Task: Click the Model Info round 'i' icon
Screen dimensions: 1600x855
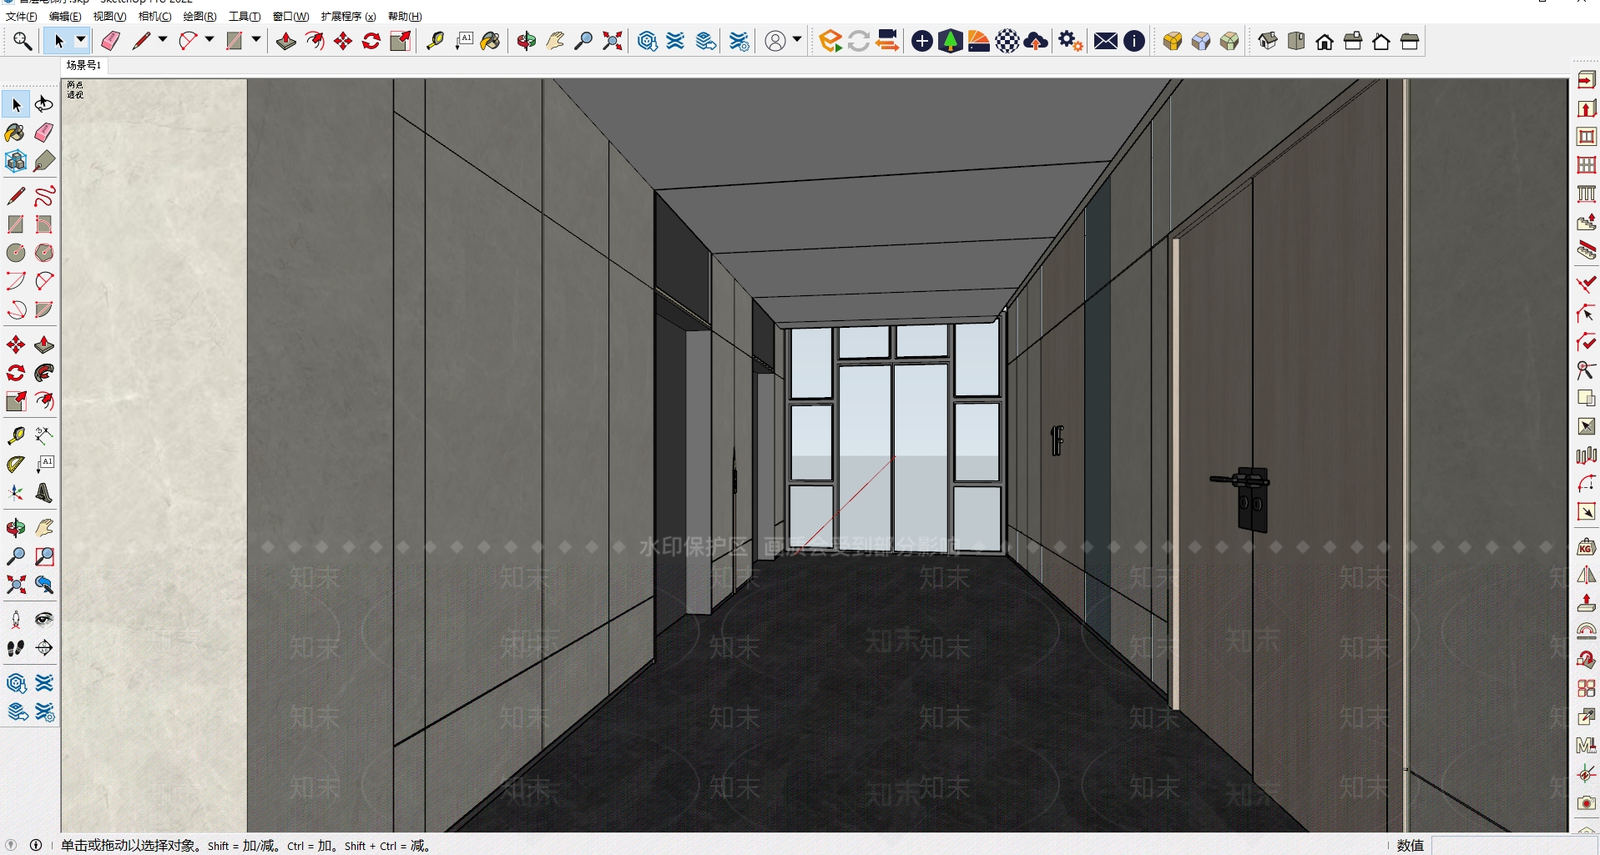Action: [1134, 41]
